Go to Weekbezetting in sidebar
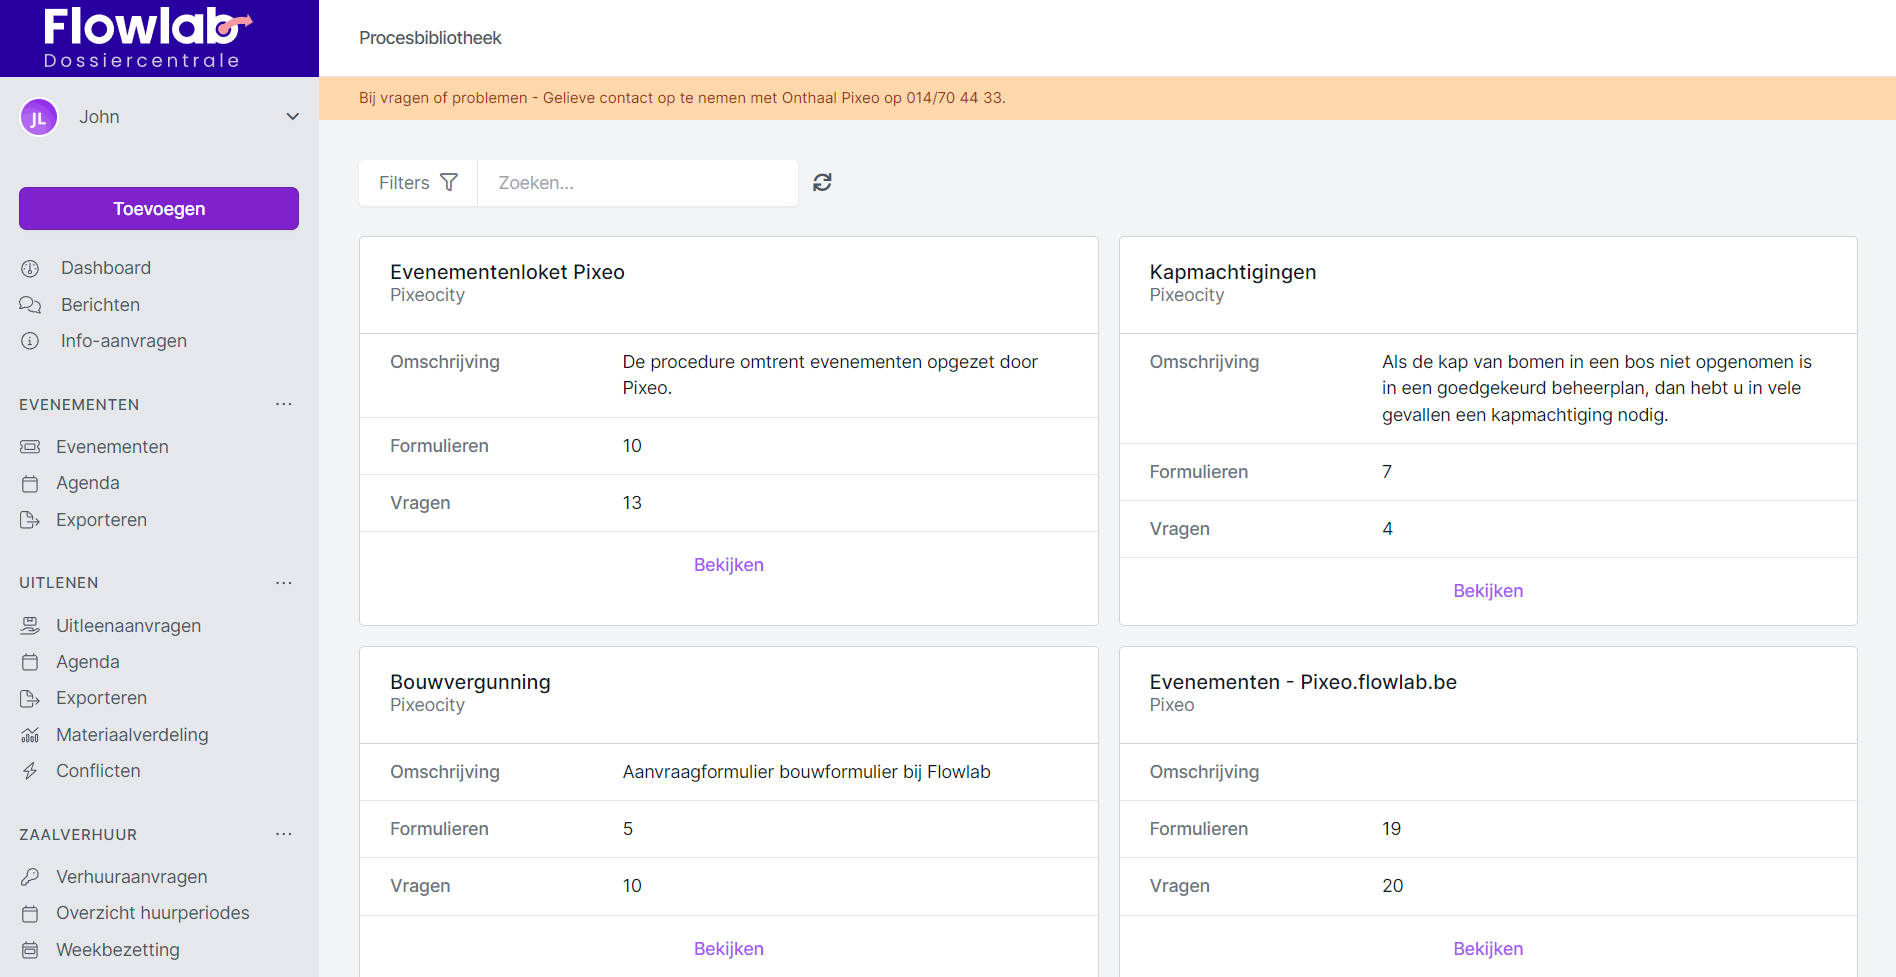This screenshot has height=977, width=1896. point(117,950)
